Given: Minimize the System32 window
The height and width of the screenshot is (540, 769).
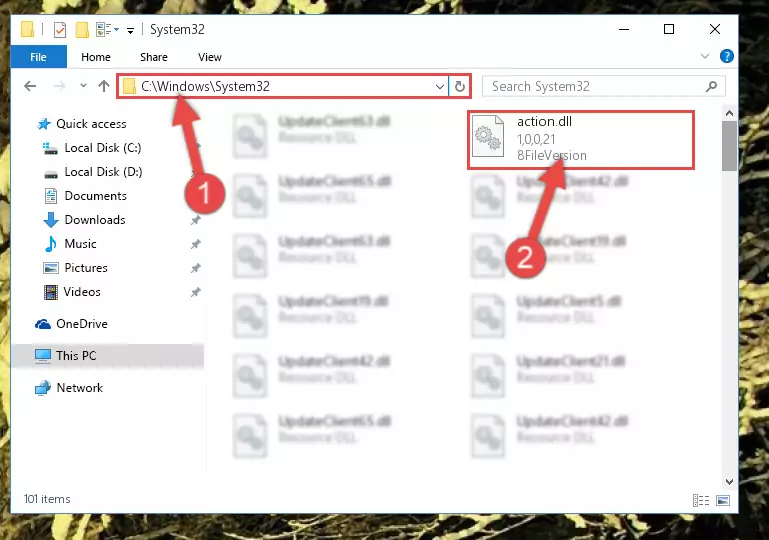Looking at the screenshot, I should (x=624, y=29).
